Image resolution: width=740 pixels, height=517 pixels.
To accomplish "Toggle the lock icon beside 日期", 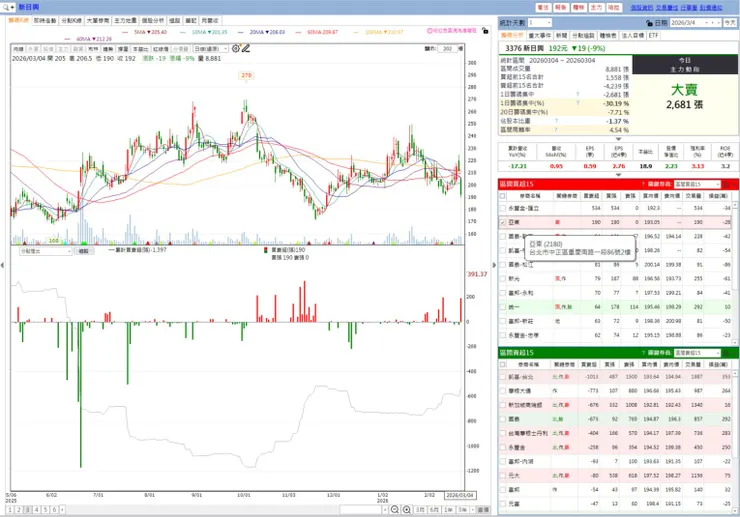I will point(649,23).
